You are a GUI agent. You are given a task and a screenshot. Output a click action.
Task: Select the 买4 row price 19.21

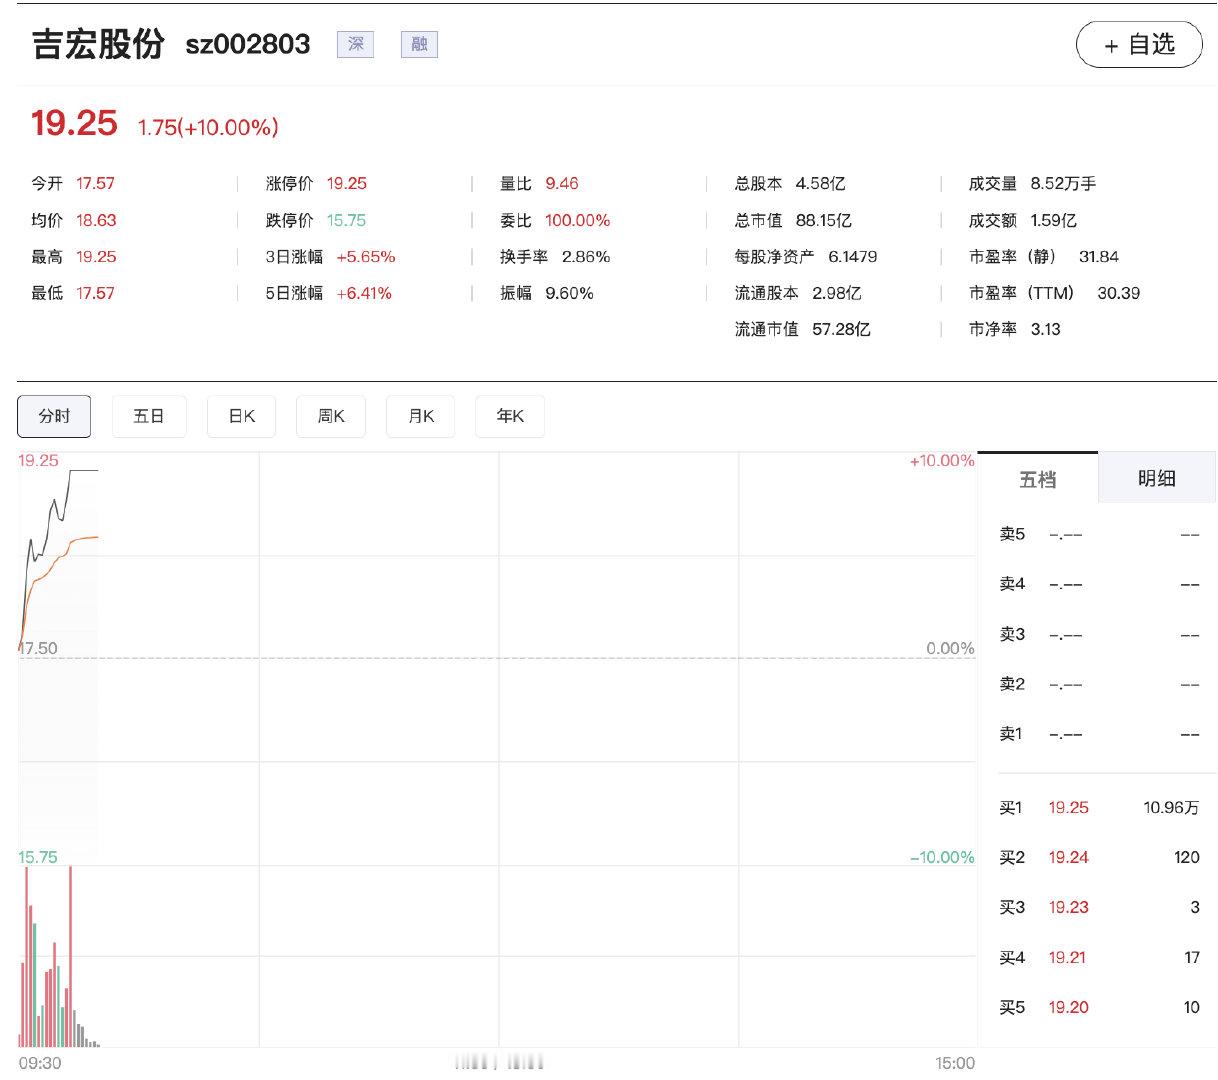tap(1067, 958)
